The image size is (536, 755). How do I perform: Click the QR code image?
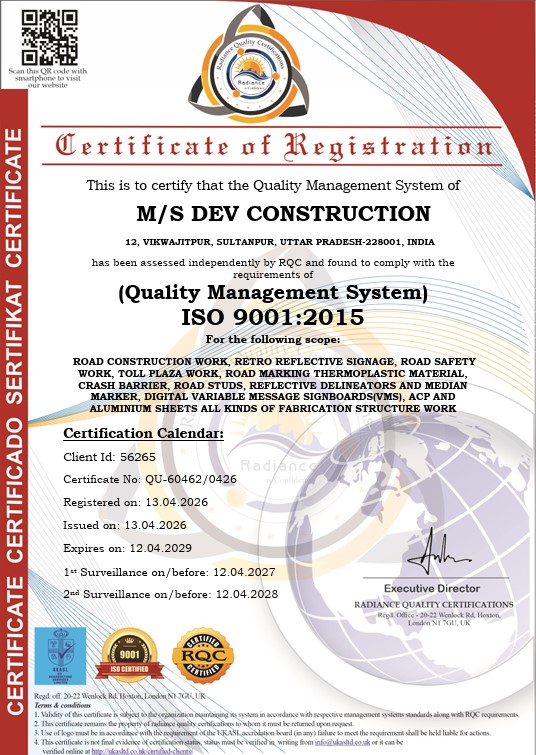pyautogui.click(x=49, y=37)
